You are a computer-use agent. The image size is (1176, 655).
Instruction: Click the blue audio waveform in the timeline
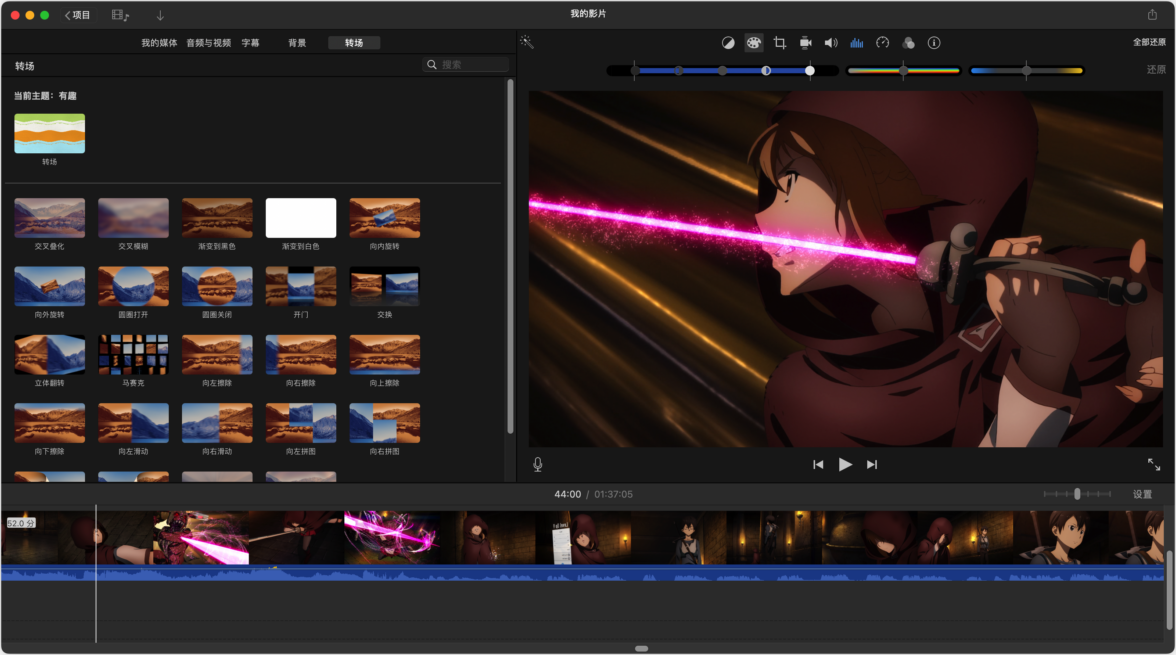coord(583,573)
